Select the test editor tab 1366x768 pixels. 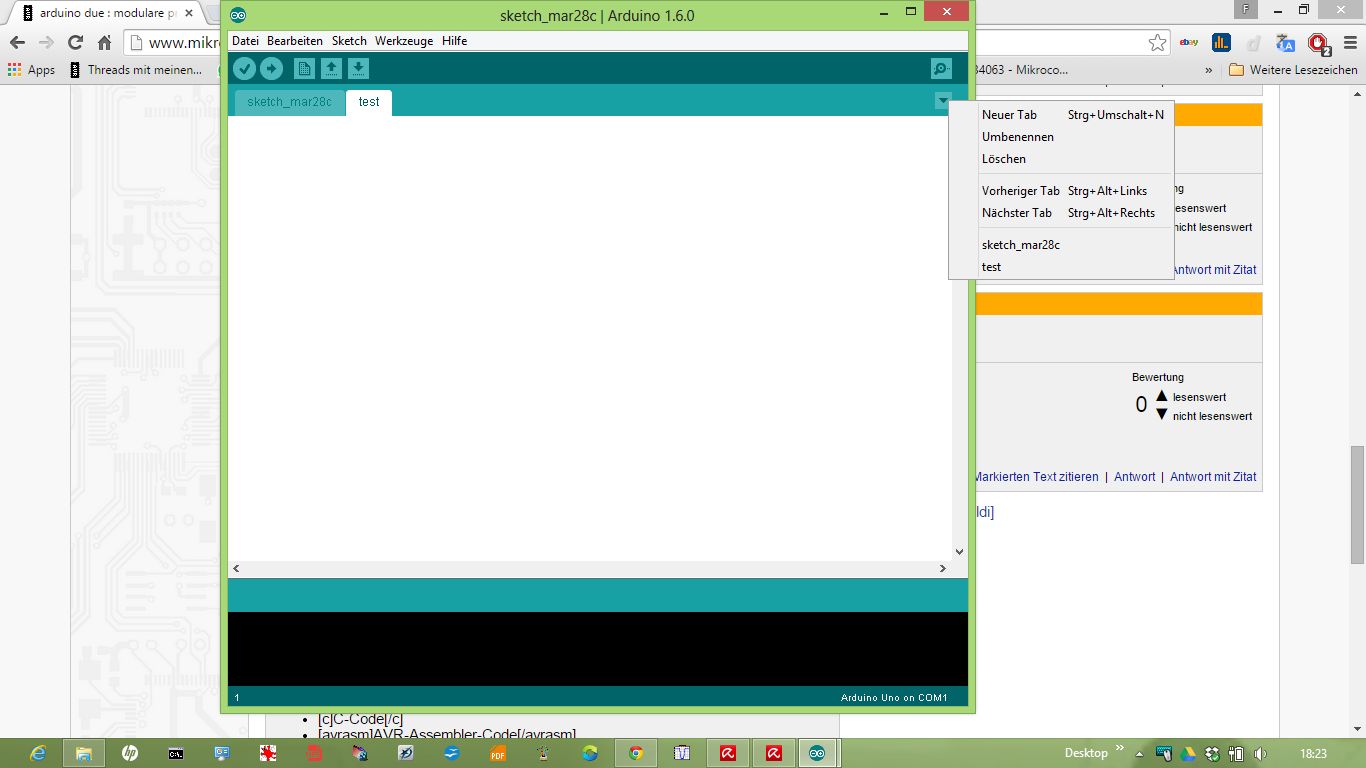369,102
